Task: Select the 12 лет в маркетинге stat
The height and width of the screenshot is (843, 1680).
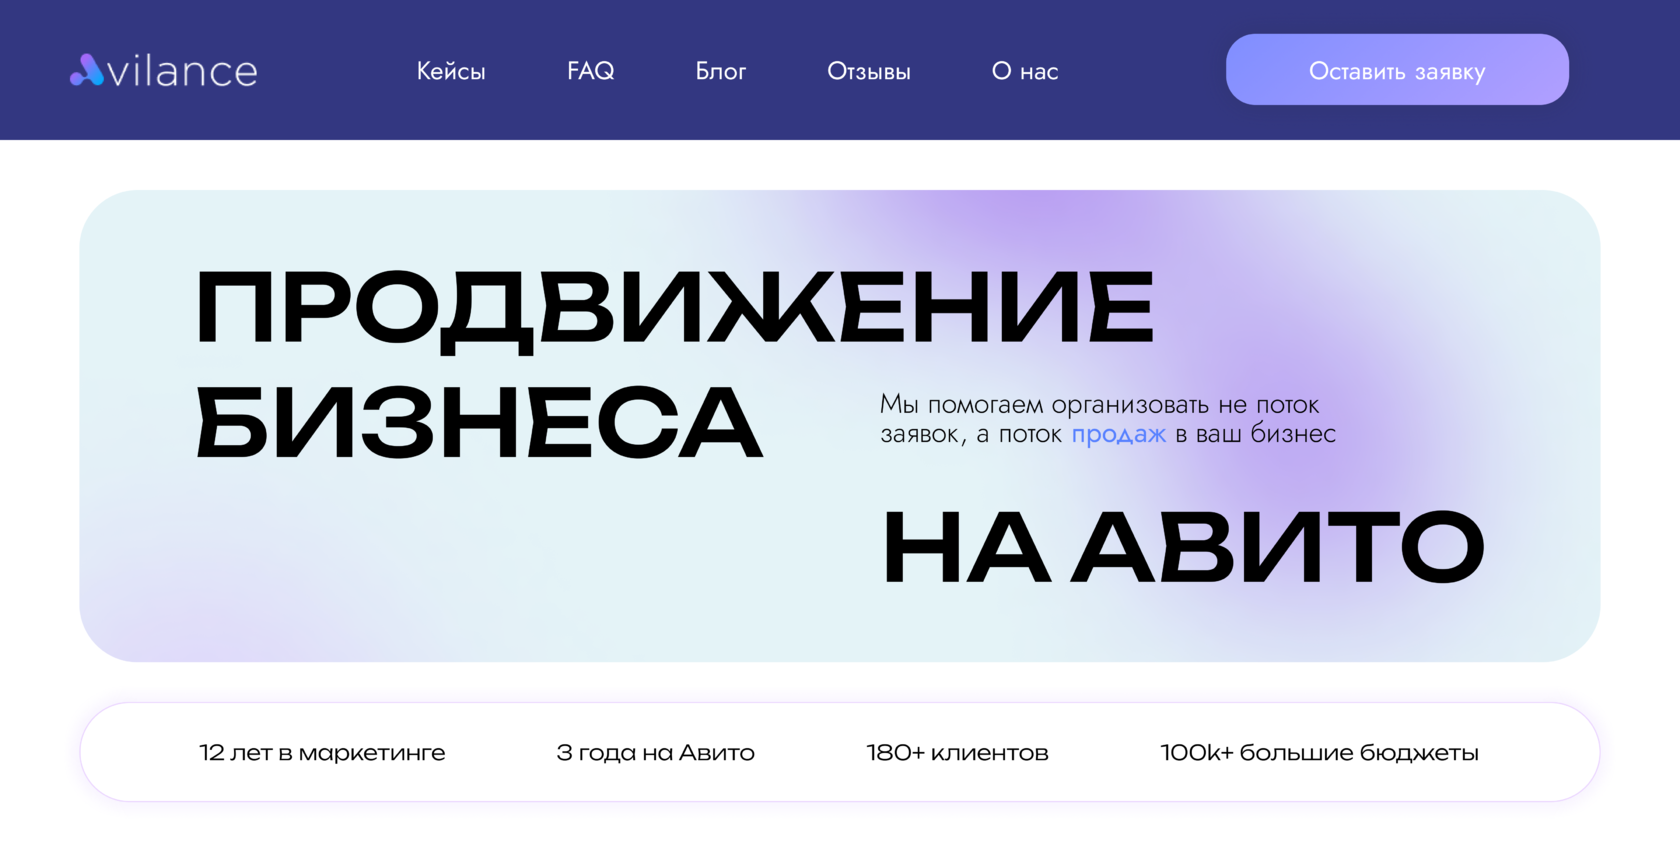Action: click(322, 752)
